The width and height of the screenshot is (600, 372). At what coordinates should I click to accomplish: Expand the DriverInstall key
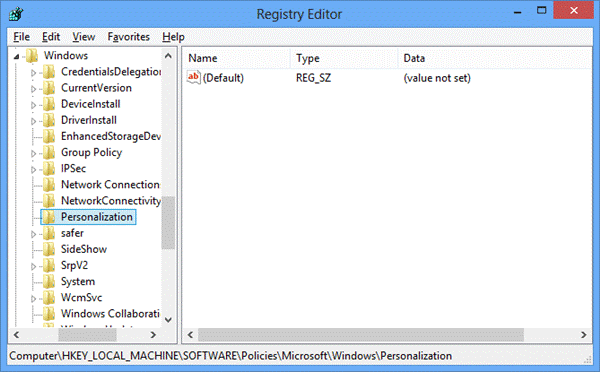click(x=33, y=121)
